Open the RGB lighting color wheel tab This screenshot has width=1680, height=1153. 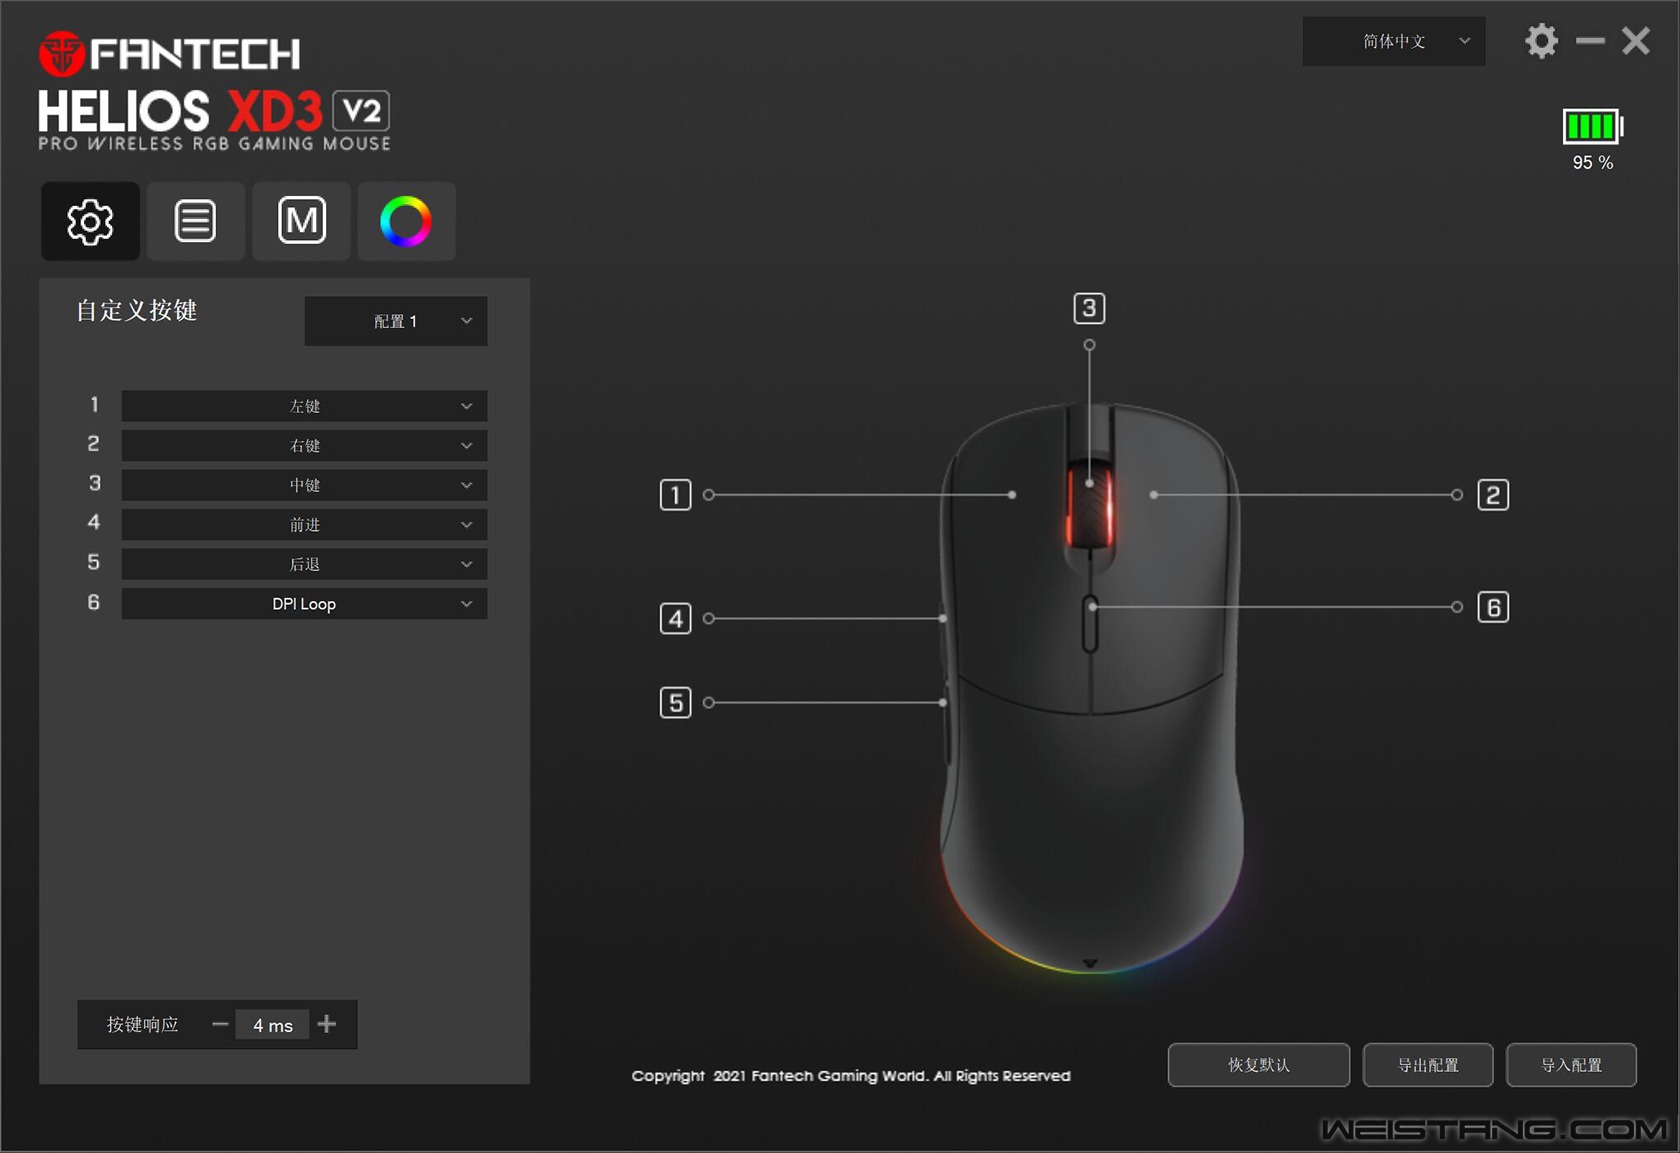tap(406, 221)
